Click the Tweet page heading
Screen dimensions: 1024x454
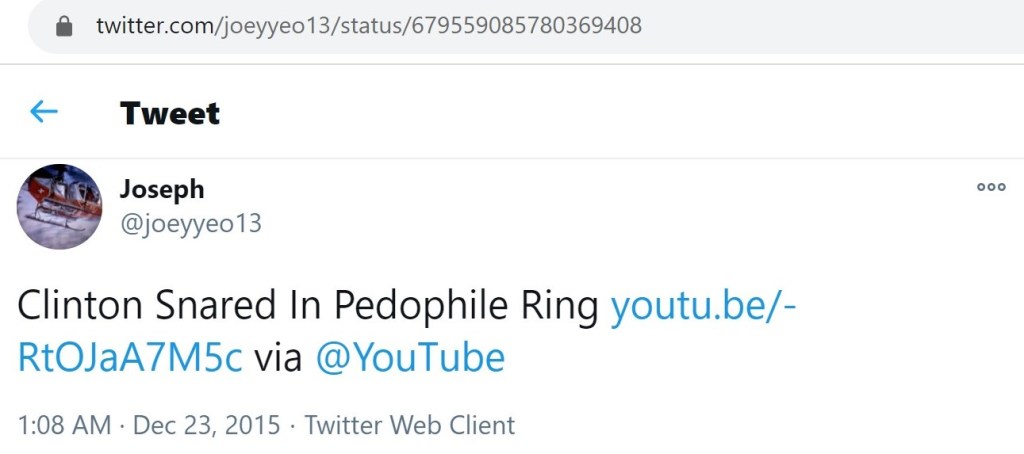170,113
